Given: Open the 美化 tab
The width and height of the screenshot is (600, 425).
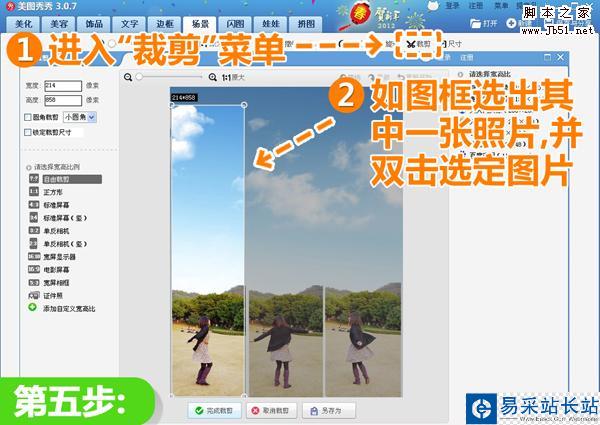Looking at the screenshot, I should 24,24.
